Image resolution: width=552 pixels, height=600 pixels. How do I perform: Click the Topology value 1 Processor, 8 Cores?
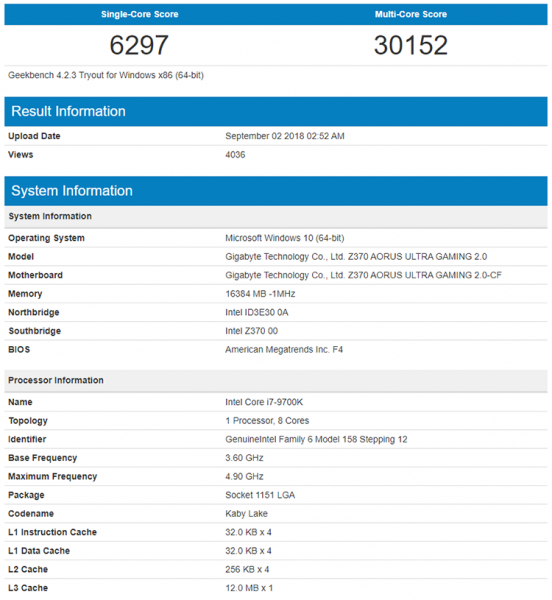tap(267, 421)
